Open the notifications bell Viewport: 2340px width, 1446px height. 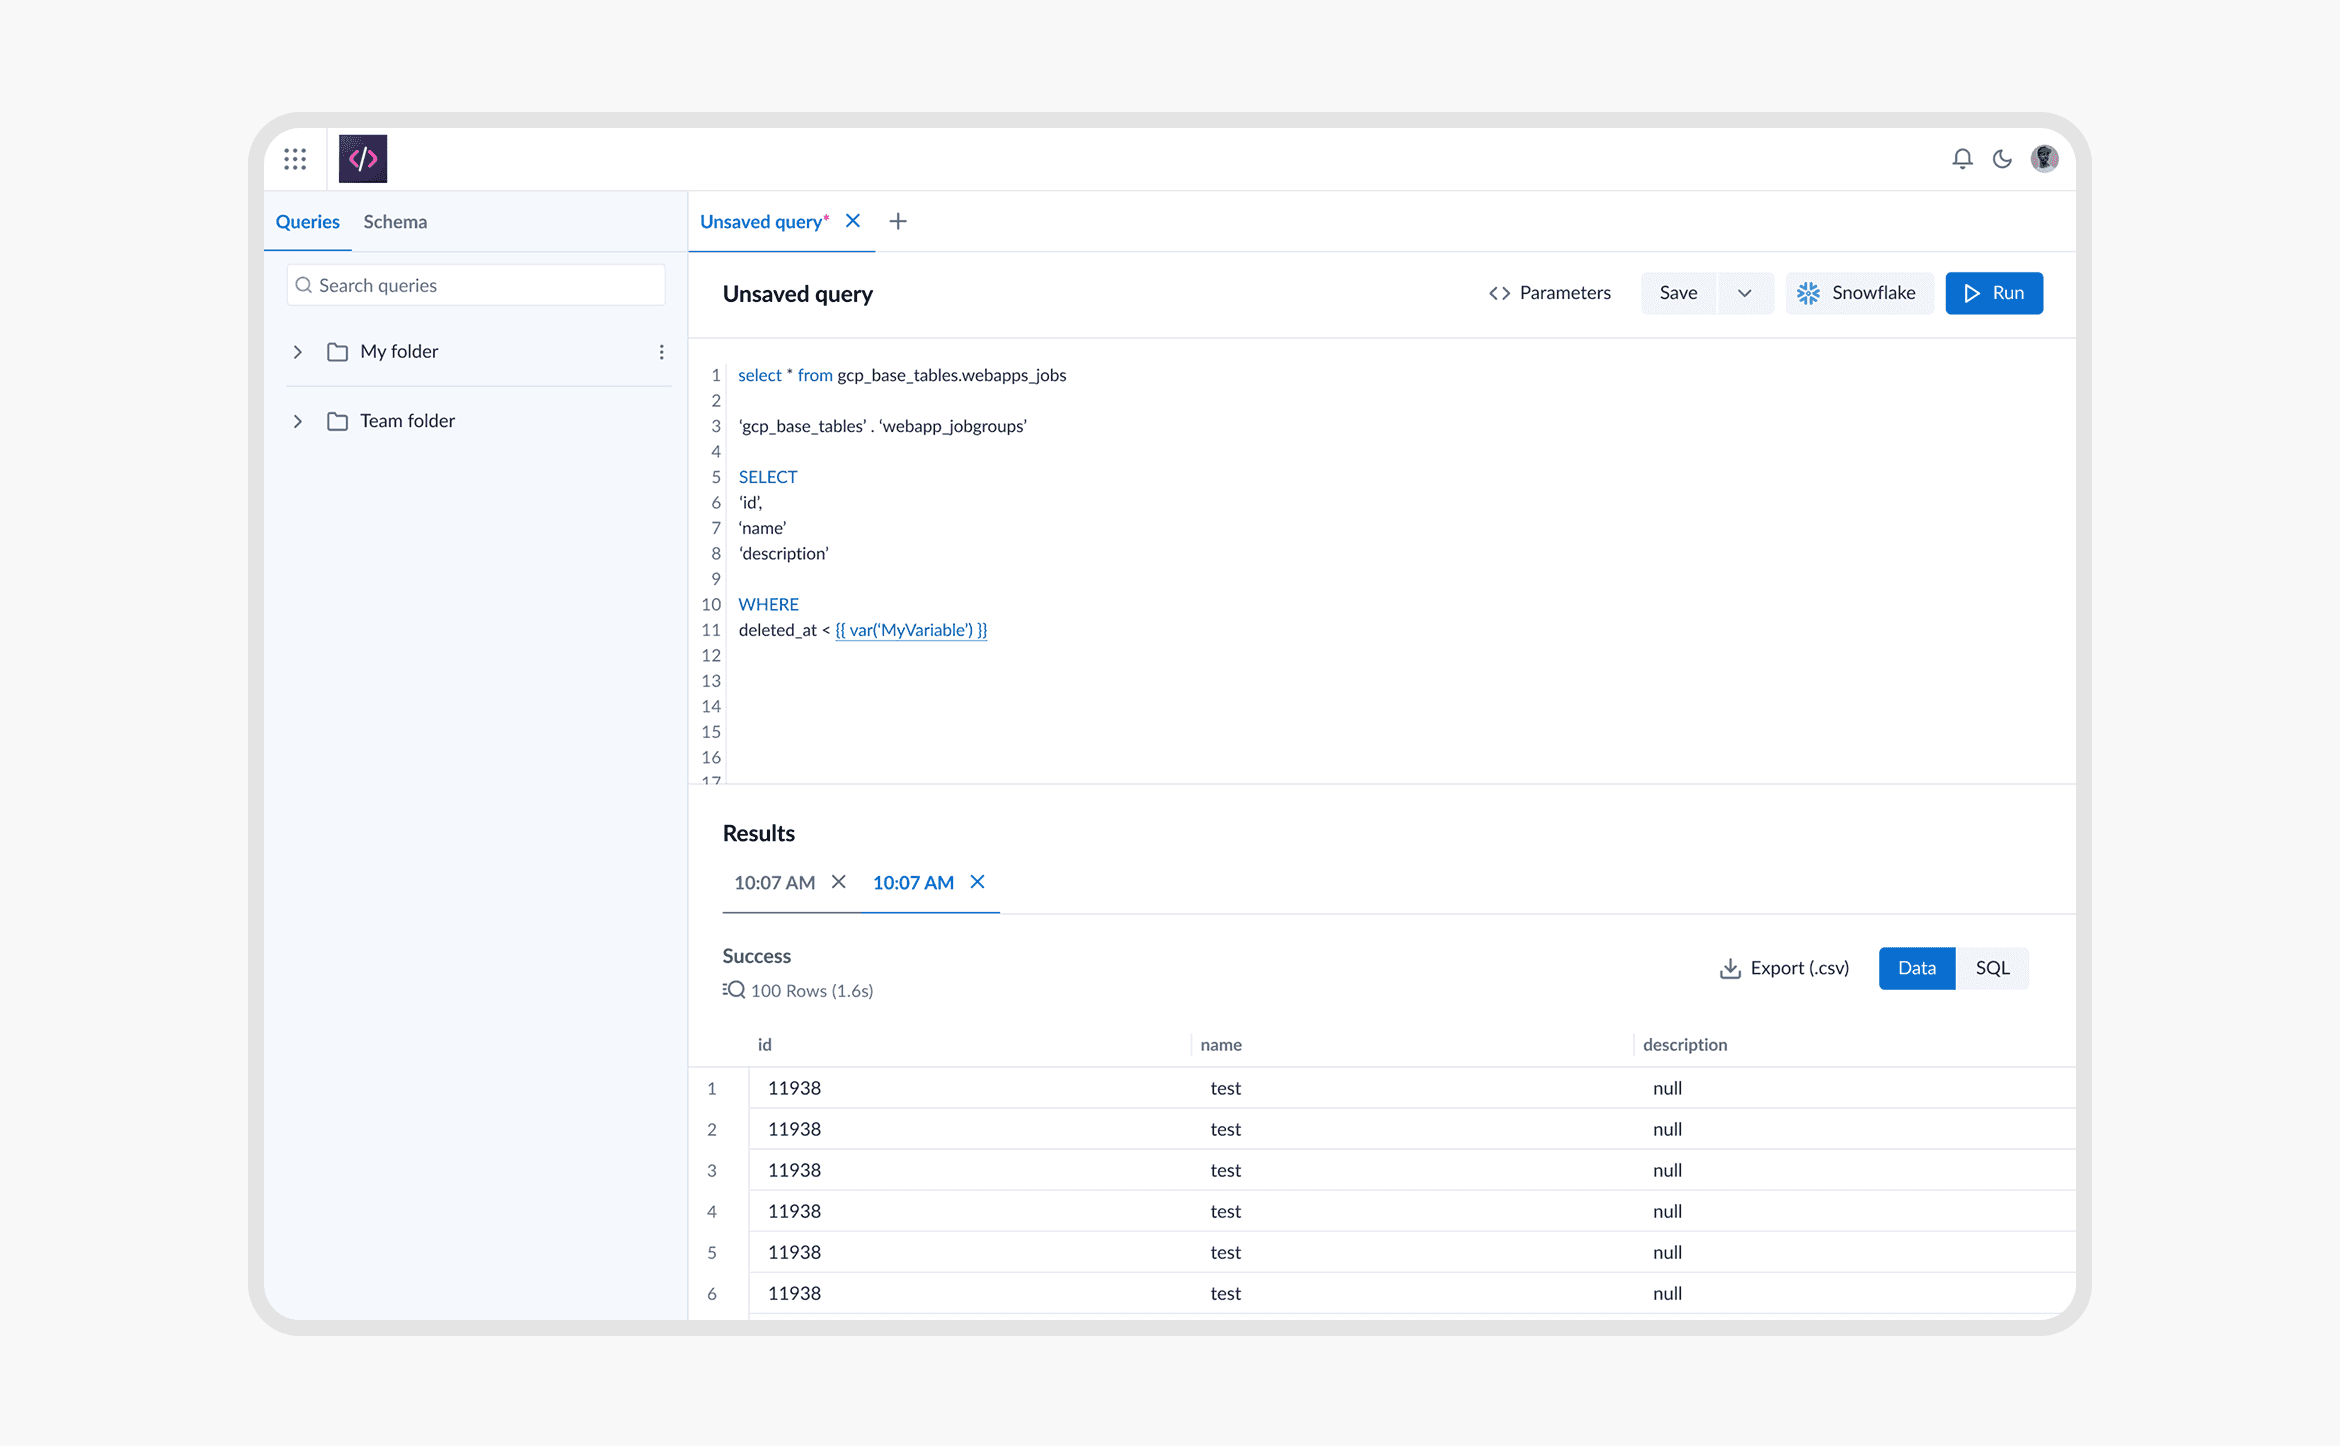pyautogui.click(x=1962, y=159)
